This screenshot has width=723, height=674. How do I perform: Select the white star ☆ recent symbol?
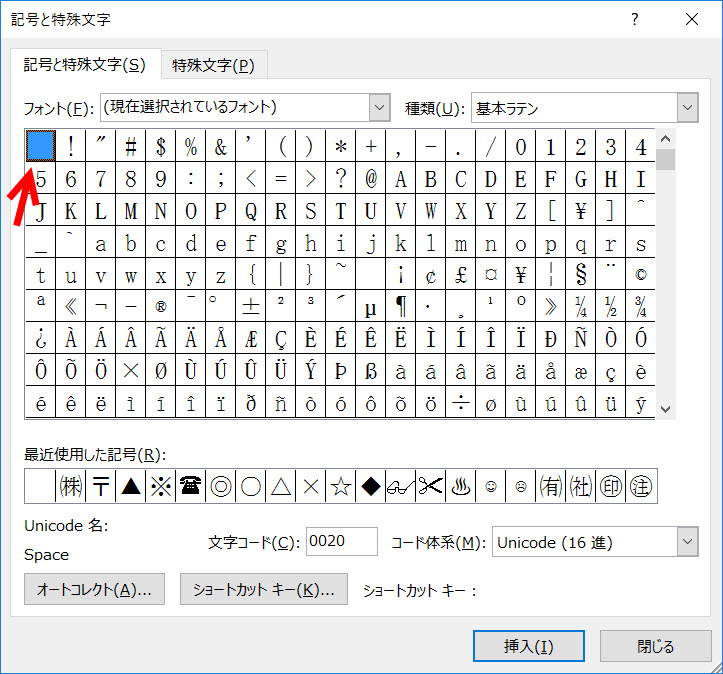click(x=340, y=486)
